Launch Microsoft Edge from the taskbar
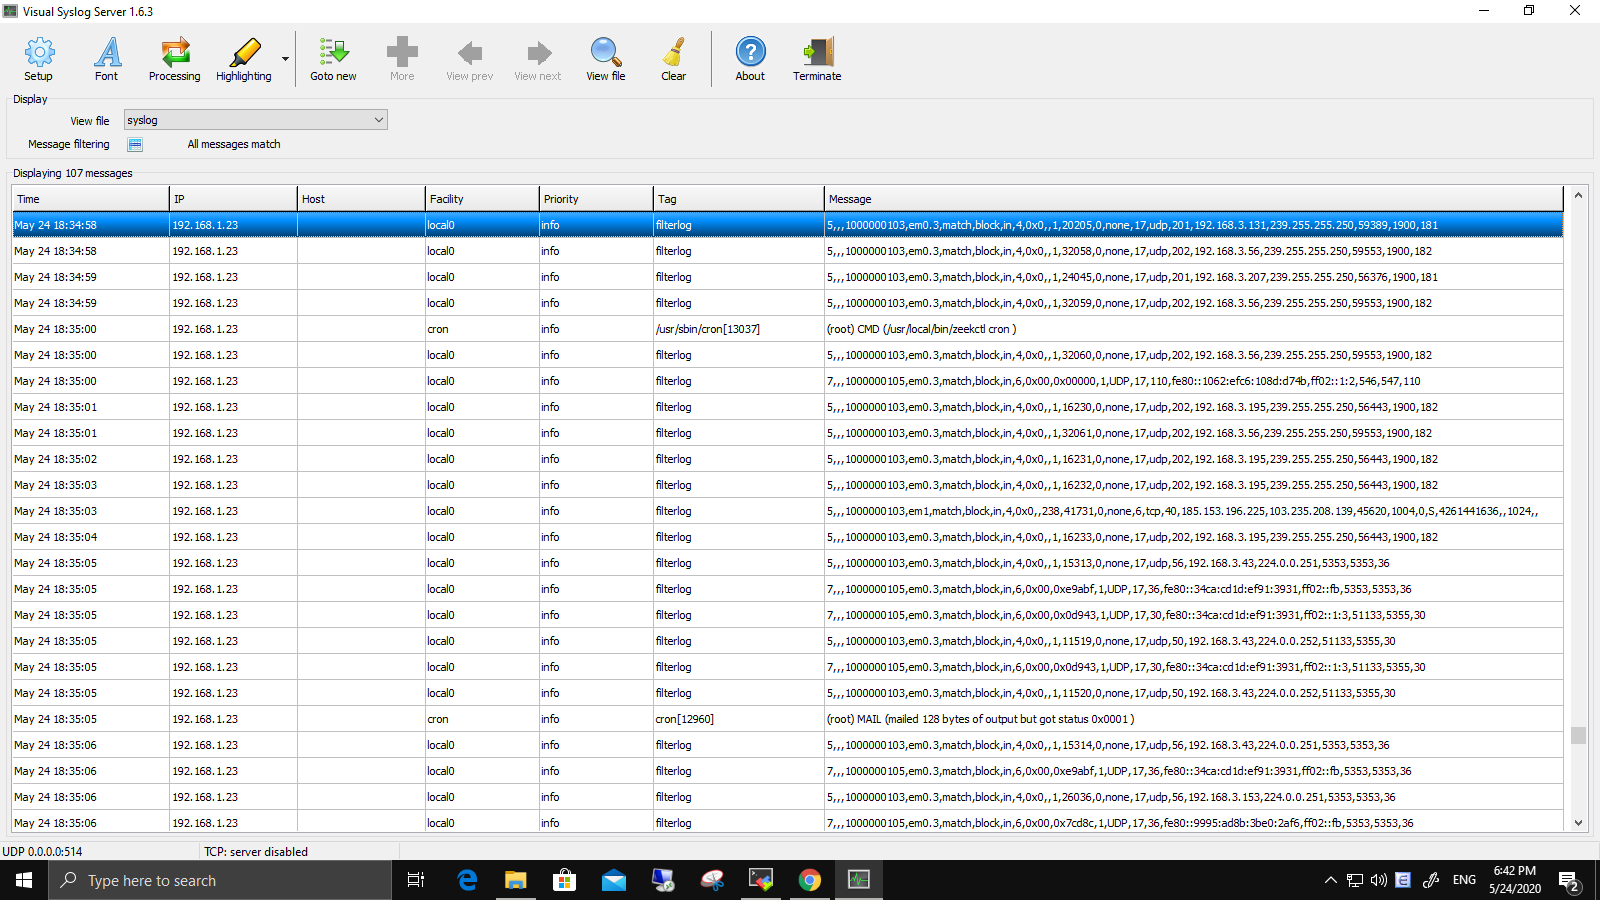The width and height of the screenshot is (1600, 900). point(467,880)
